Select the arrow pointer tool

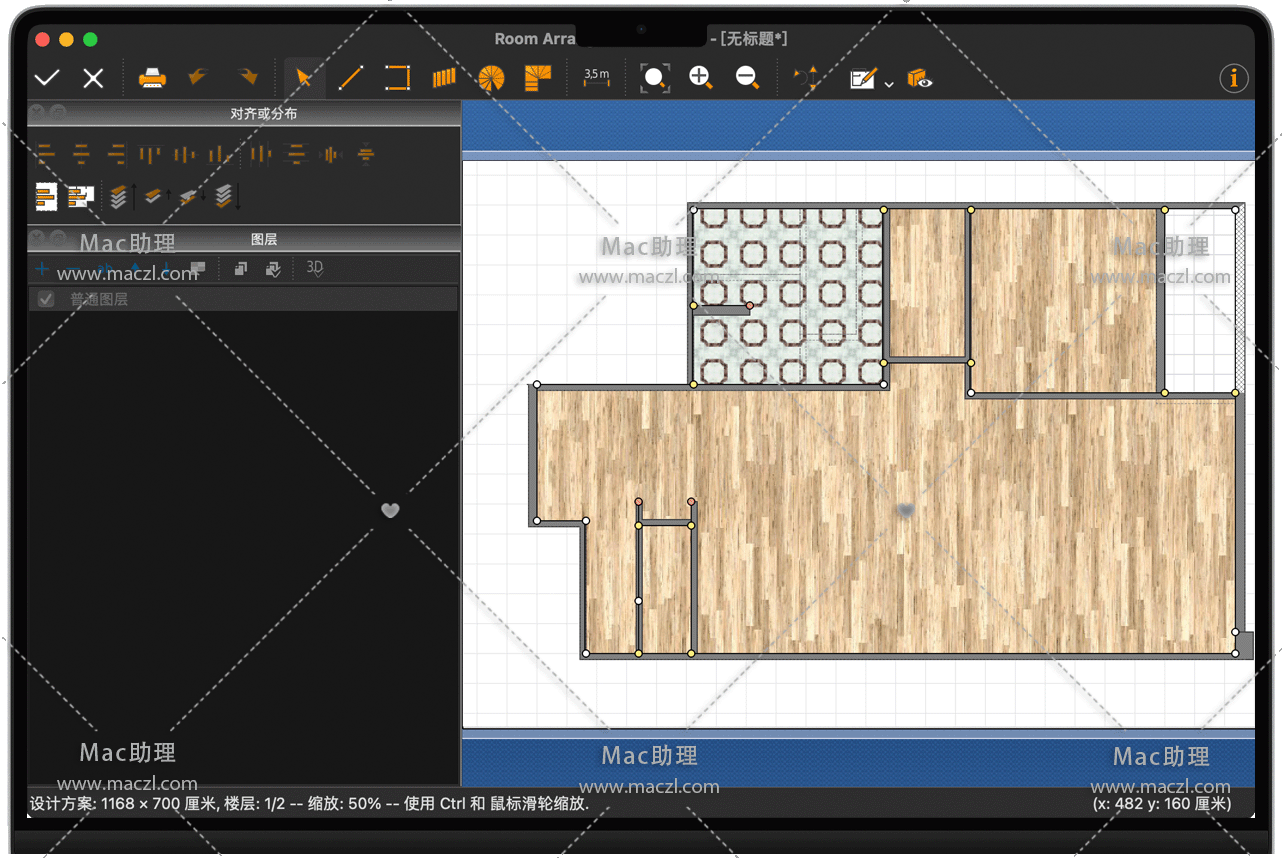click(x=304, y=78)
